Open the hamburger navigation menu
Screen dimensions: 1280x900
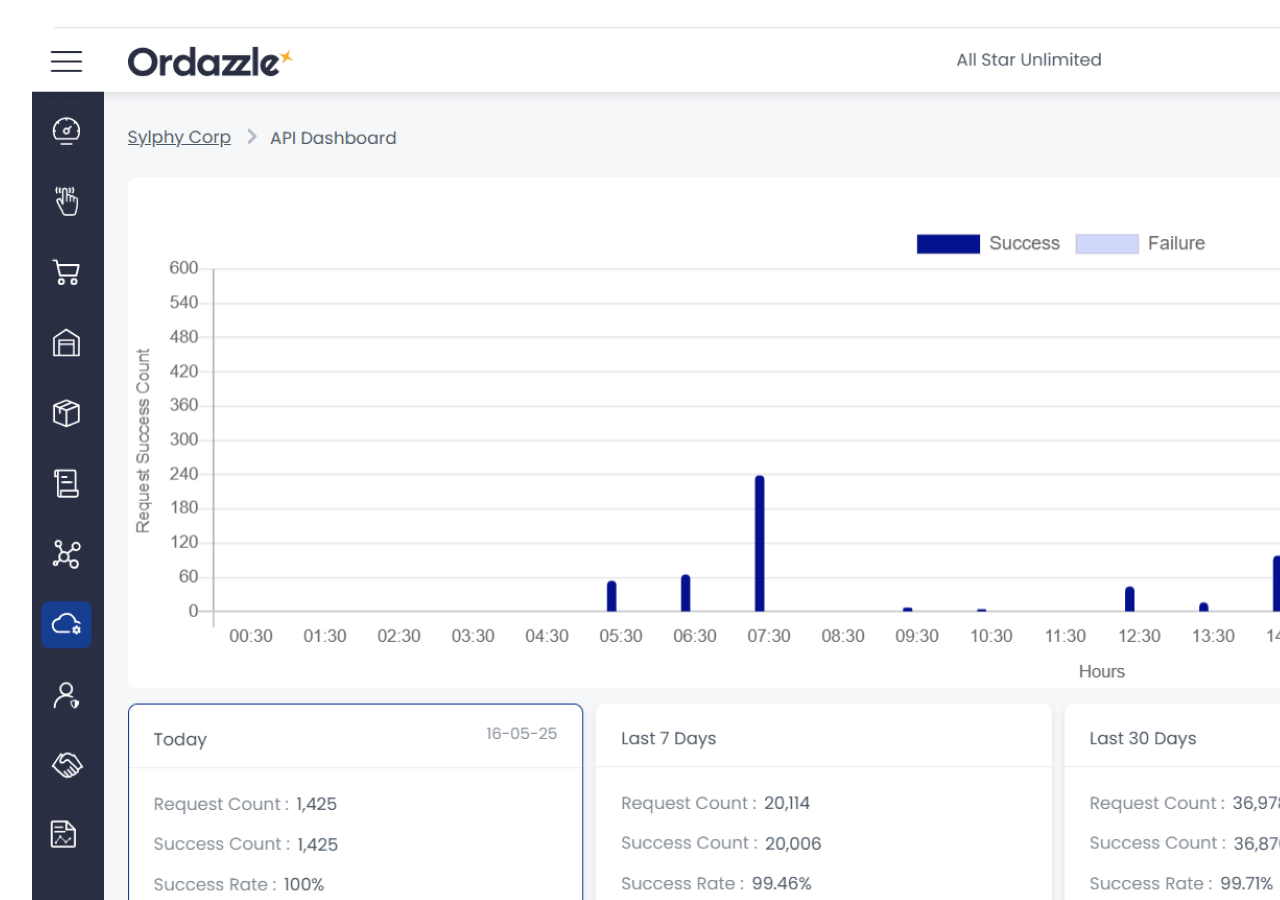(67, 61)
